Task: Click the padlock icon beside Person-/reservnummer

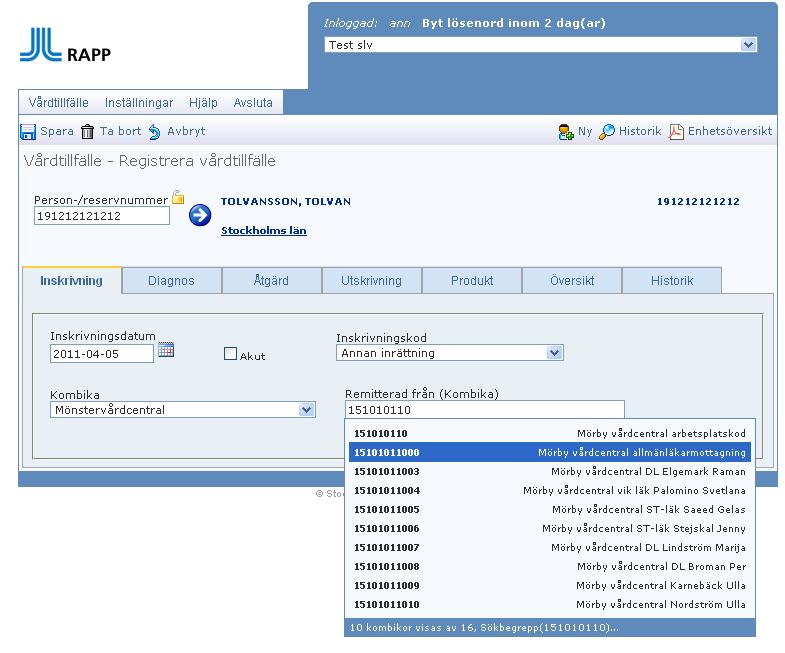Action: 178,197
